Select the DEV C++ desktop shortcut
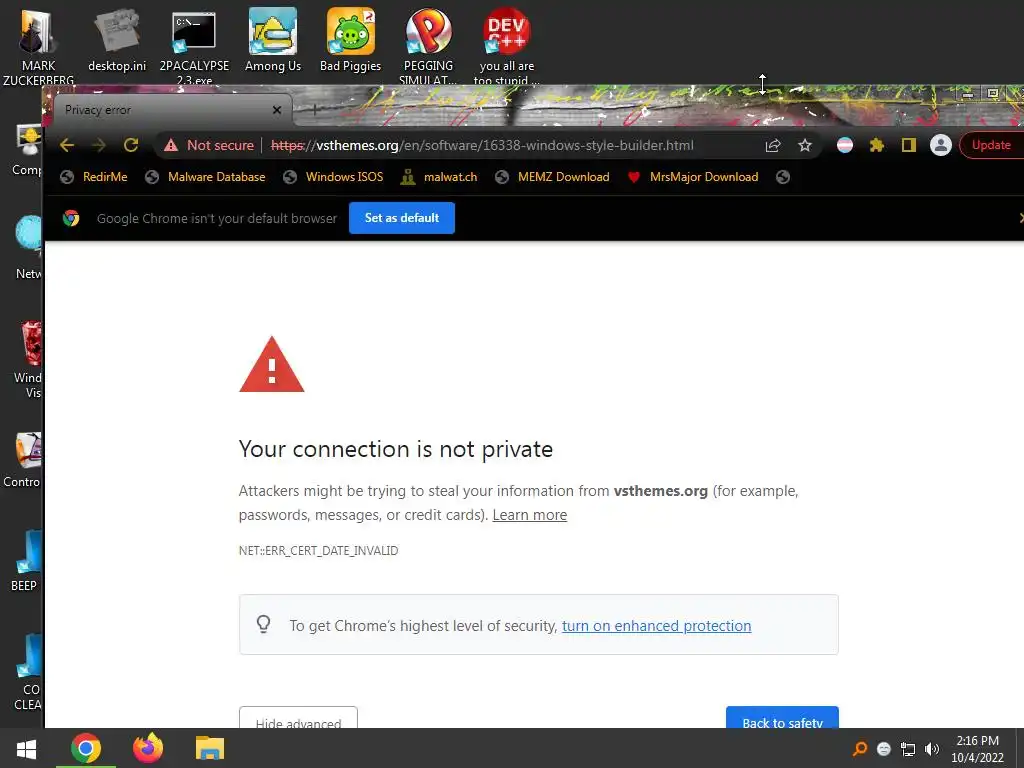Image resolution: width=1024 pixels, height=768 pixels. pyautogui.click(x=507, y=47)
